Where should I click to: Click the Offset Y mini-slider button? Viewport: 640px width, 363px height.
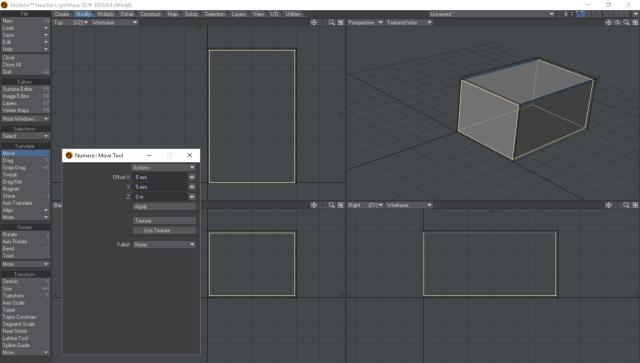[x=192, y=187]
